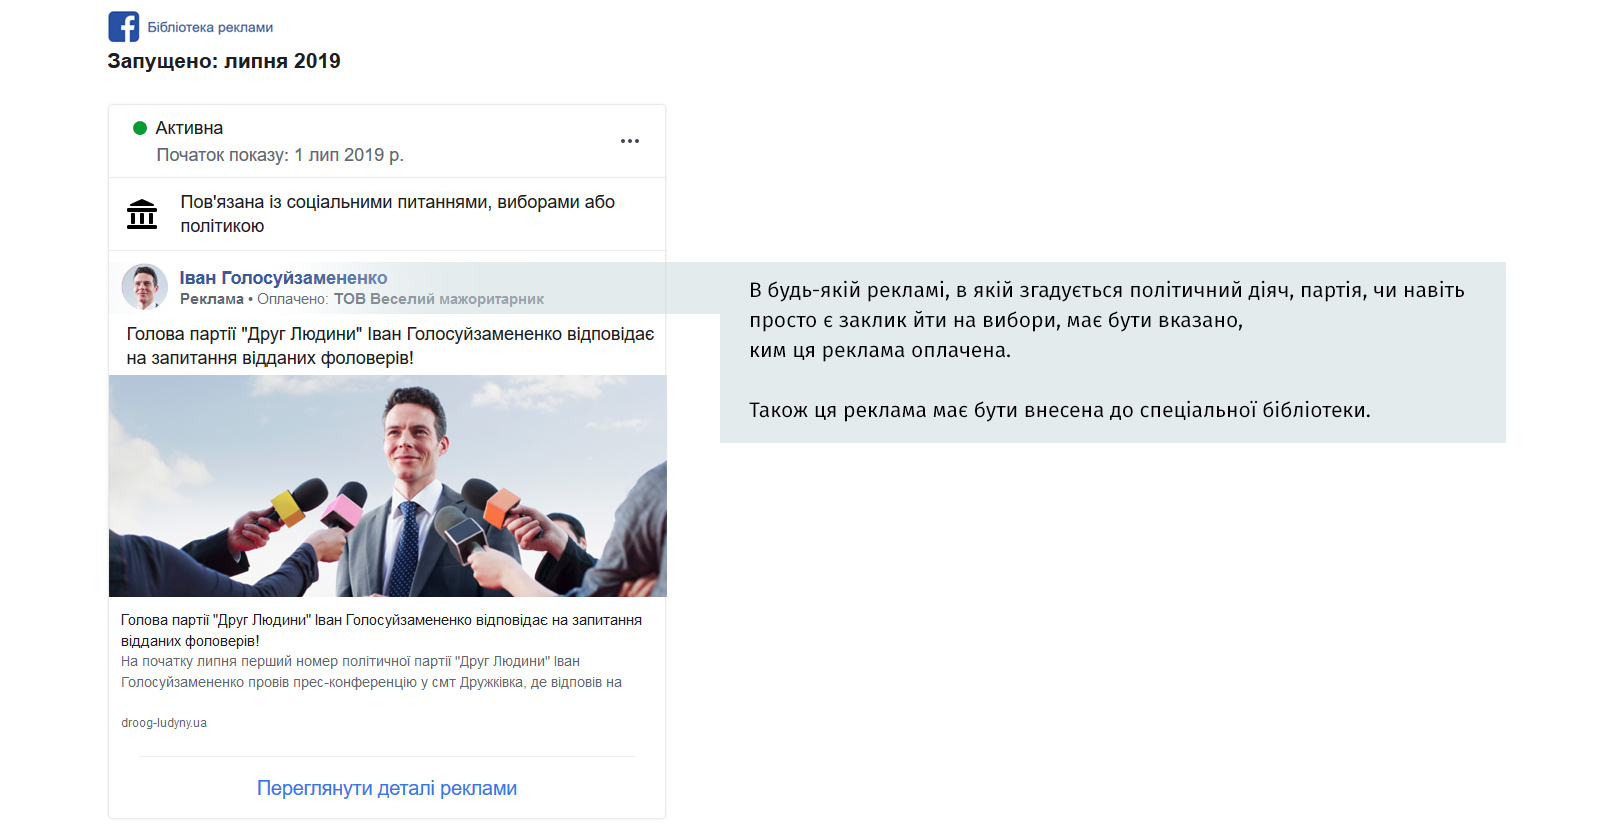Click the Facebook logo icon
The height and width of the screenshot is (828, 1600).
click(124, 27)
